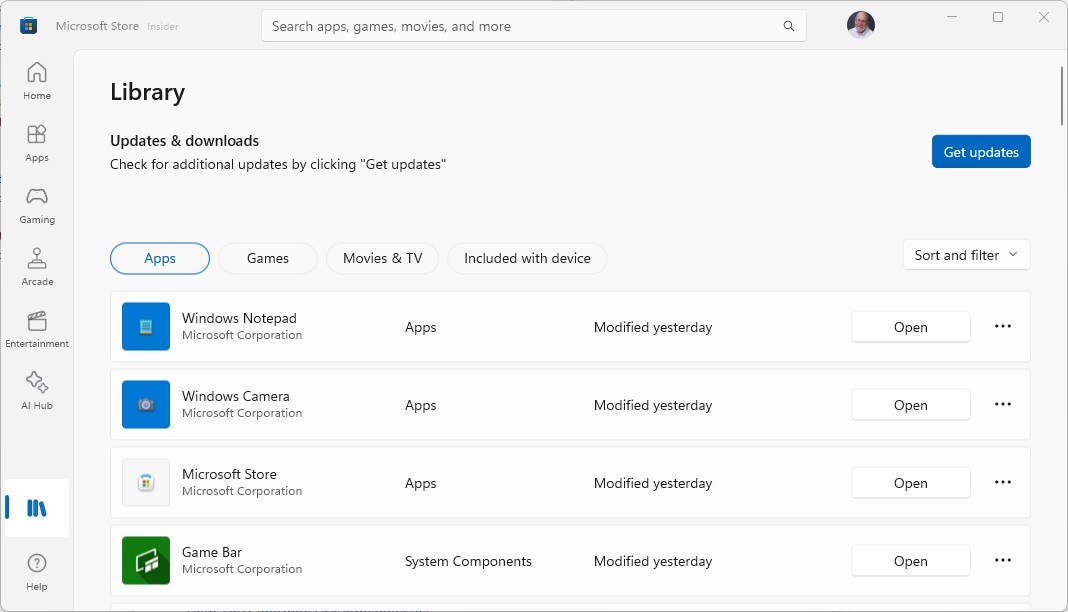
Task: Click the Windows Camera app icon
Action: (x=146, y=404)
